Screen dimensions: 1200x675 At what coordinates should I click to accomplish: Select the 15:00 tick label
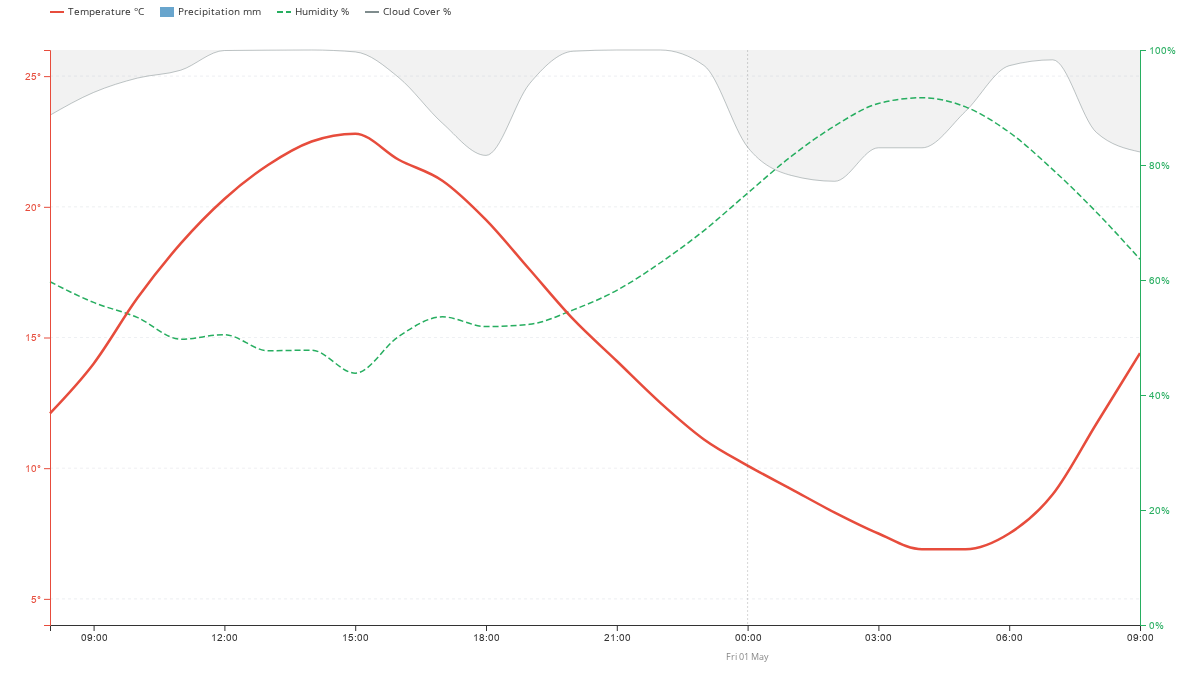(356, 637)
